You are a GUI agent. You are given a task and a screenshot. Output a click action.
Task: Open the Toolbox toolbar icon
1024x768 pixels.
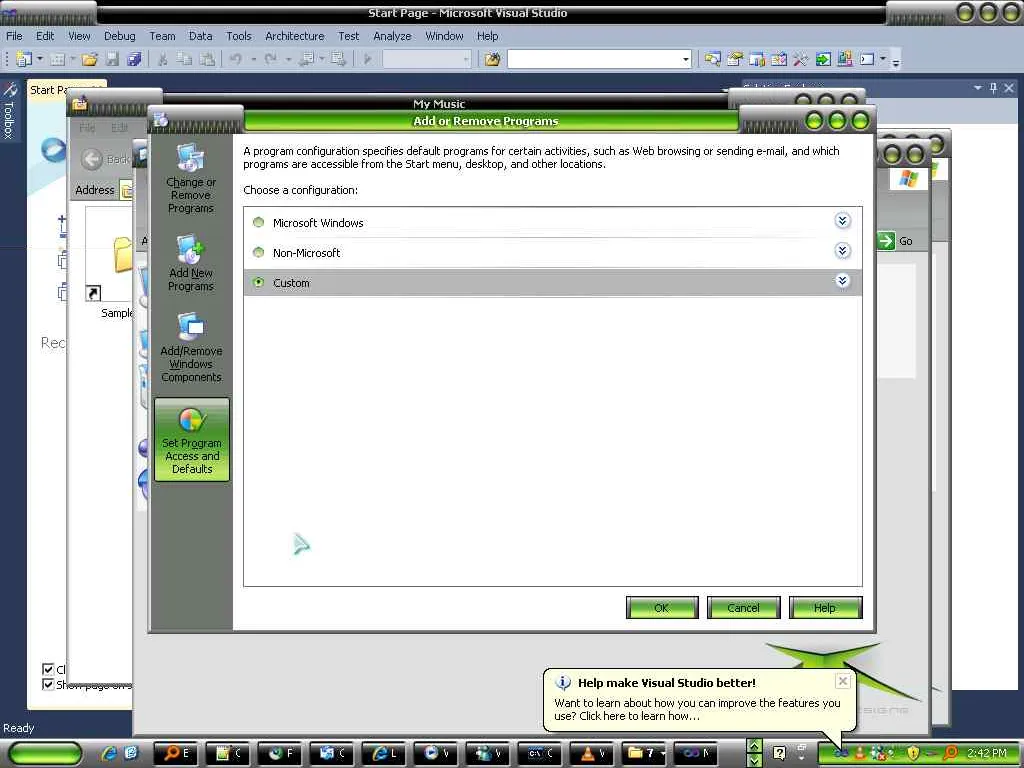coord(801,59)
